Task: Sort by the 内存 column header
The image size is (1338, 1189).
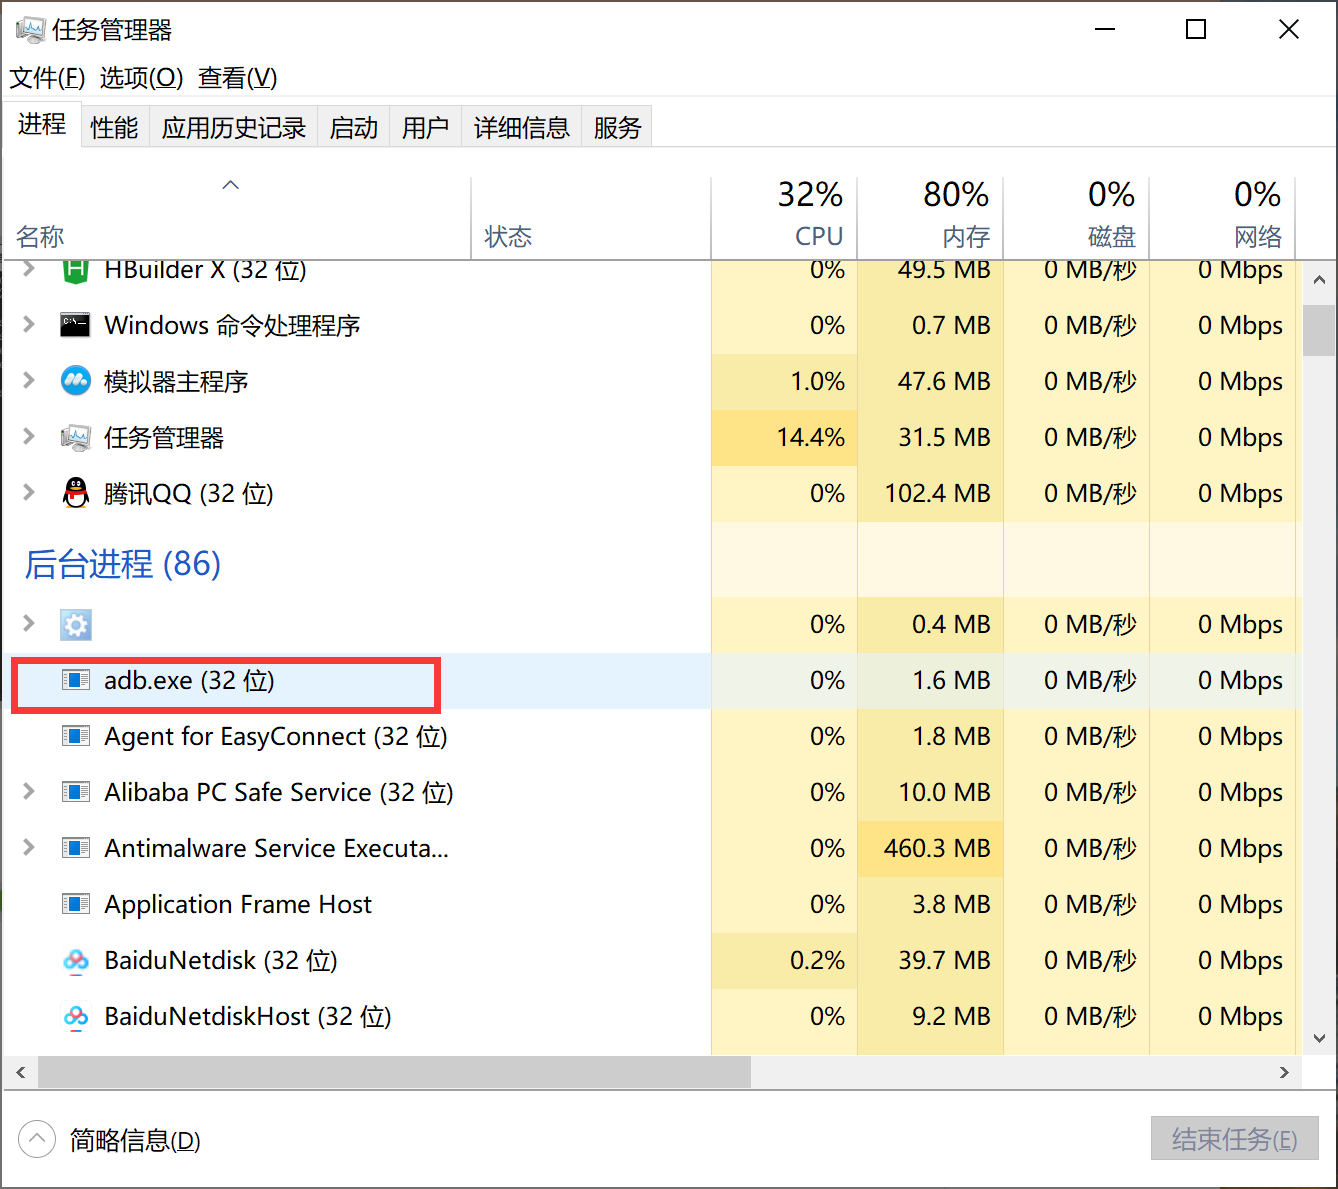Action: click(930, 218)
